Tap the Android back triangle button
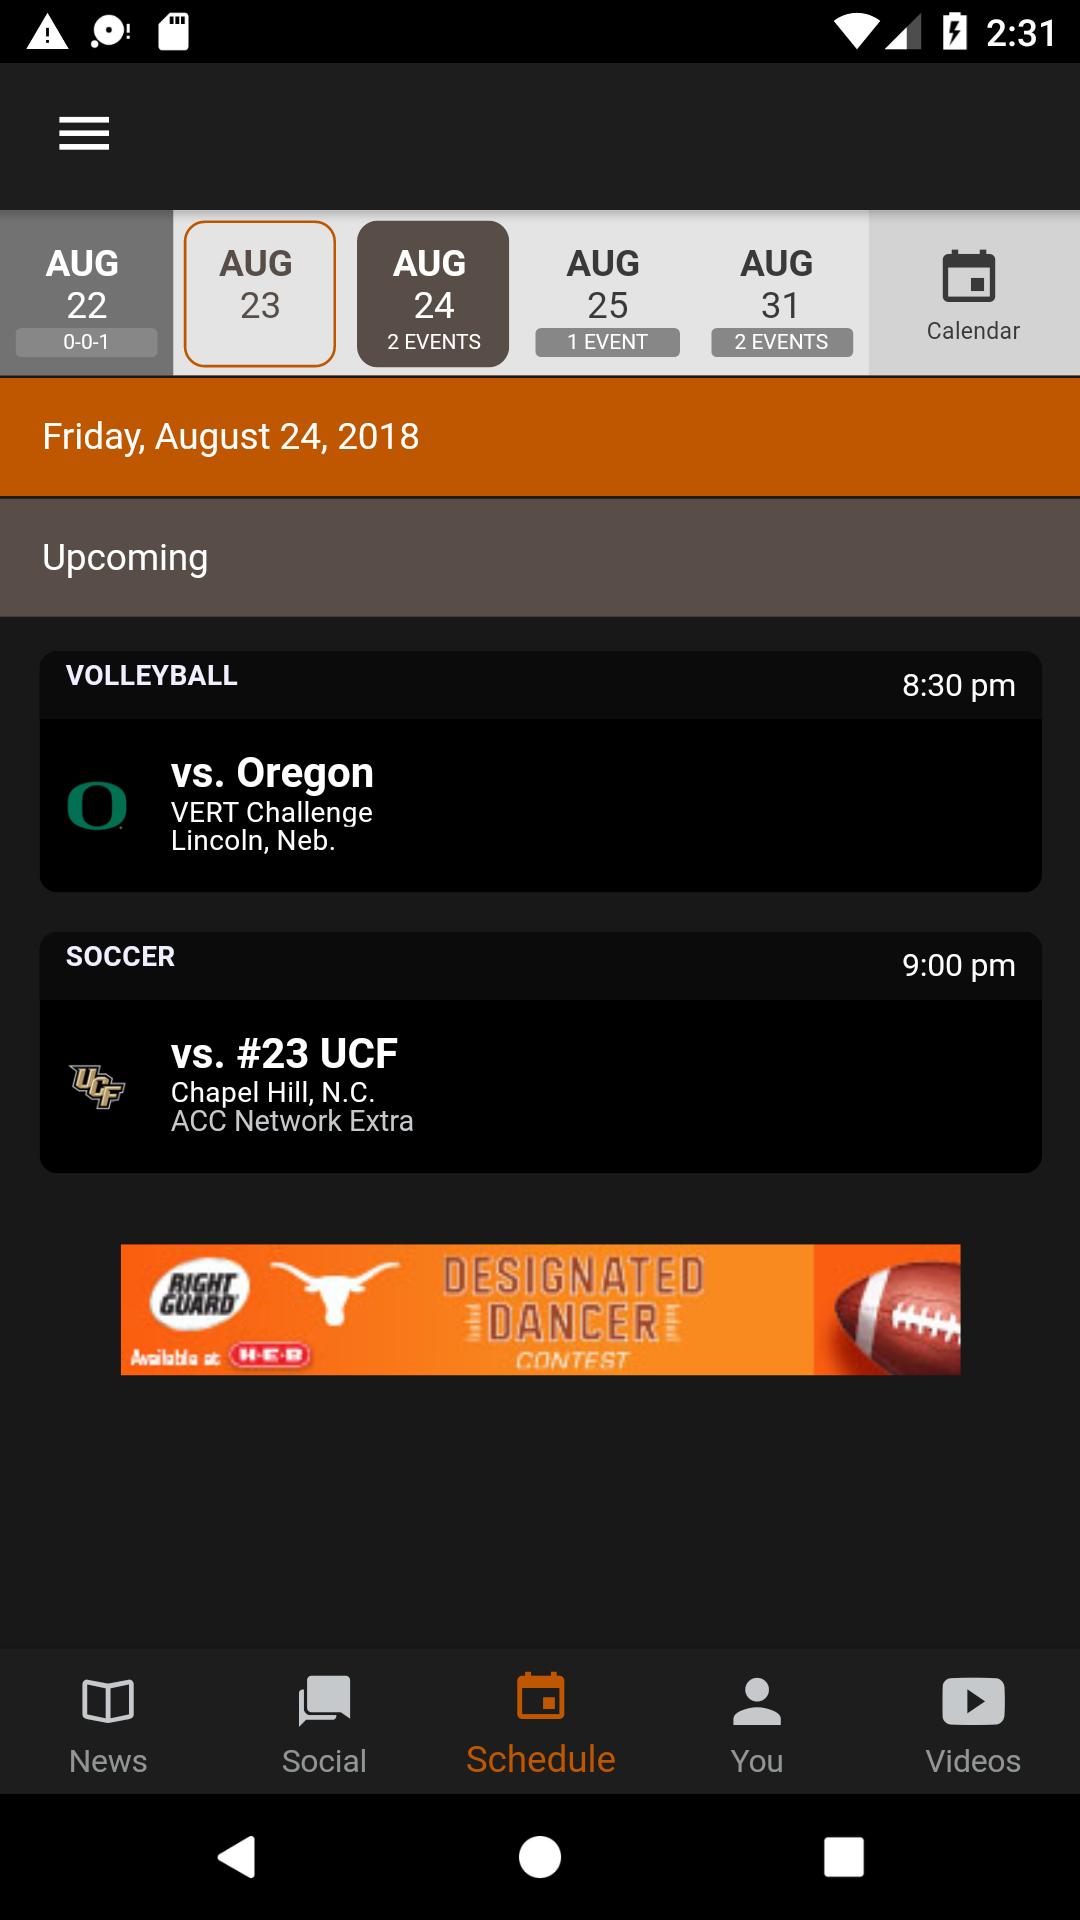The image size is (1080, 1920). coord(237,1857)
